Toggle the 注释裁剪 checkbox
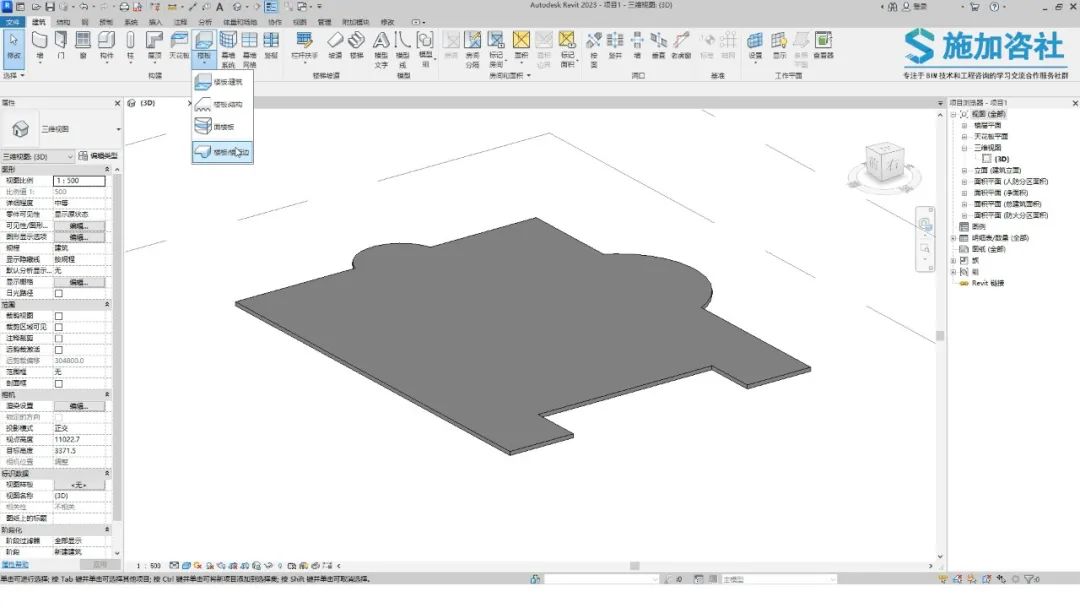 pyautogui.click(x=59, y=339)
